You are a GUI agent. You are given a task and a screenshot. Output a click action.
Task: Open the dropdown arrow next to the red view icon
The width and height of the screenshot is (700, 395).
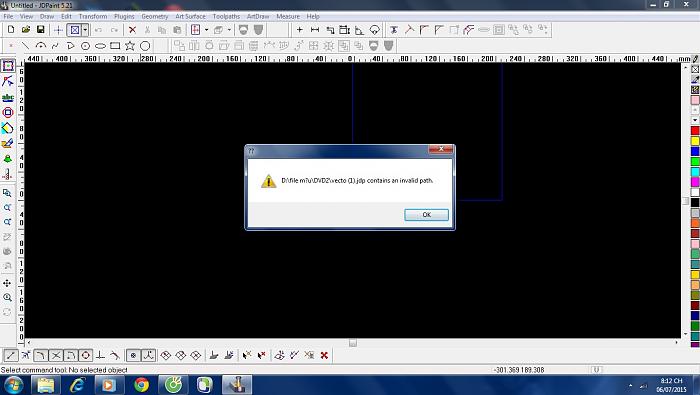[x=206, y=30]
